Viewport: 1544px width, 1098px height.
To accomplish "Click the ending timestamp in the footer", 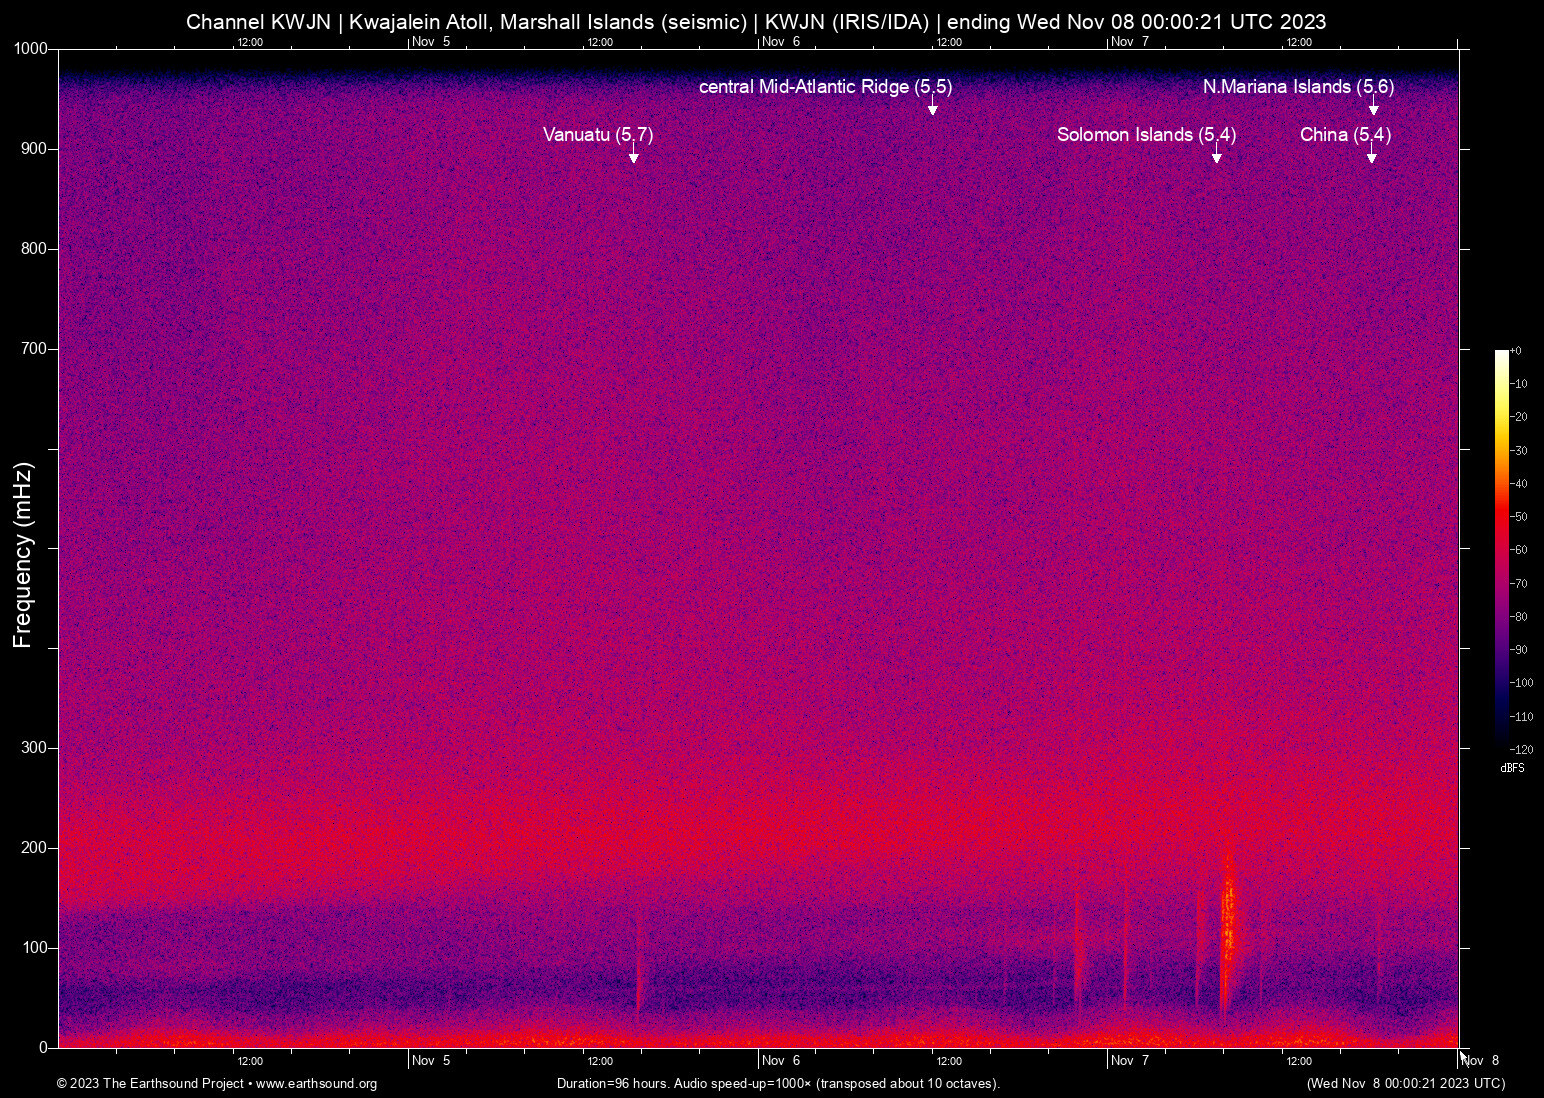I will (x=1405, y=1084).
